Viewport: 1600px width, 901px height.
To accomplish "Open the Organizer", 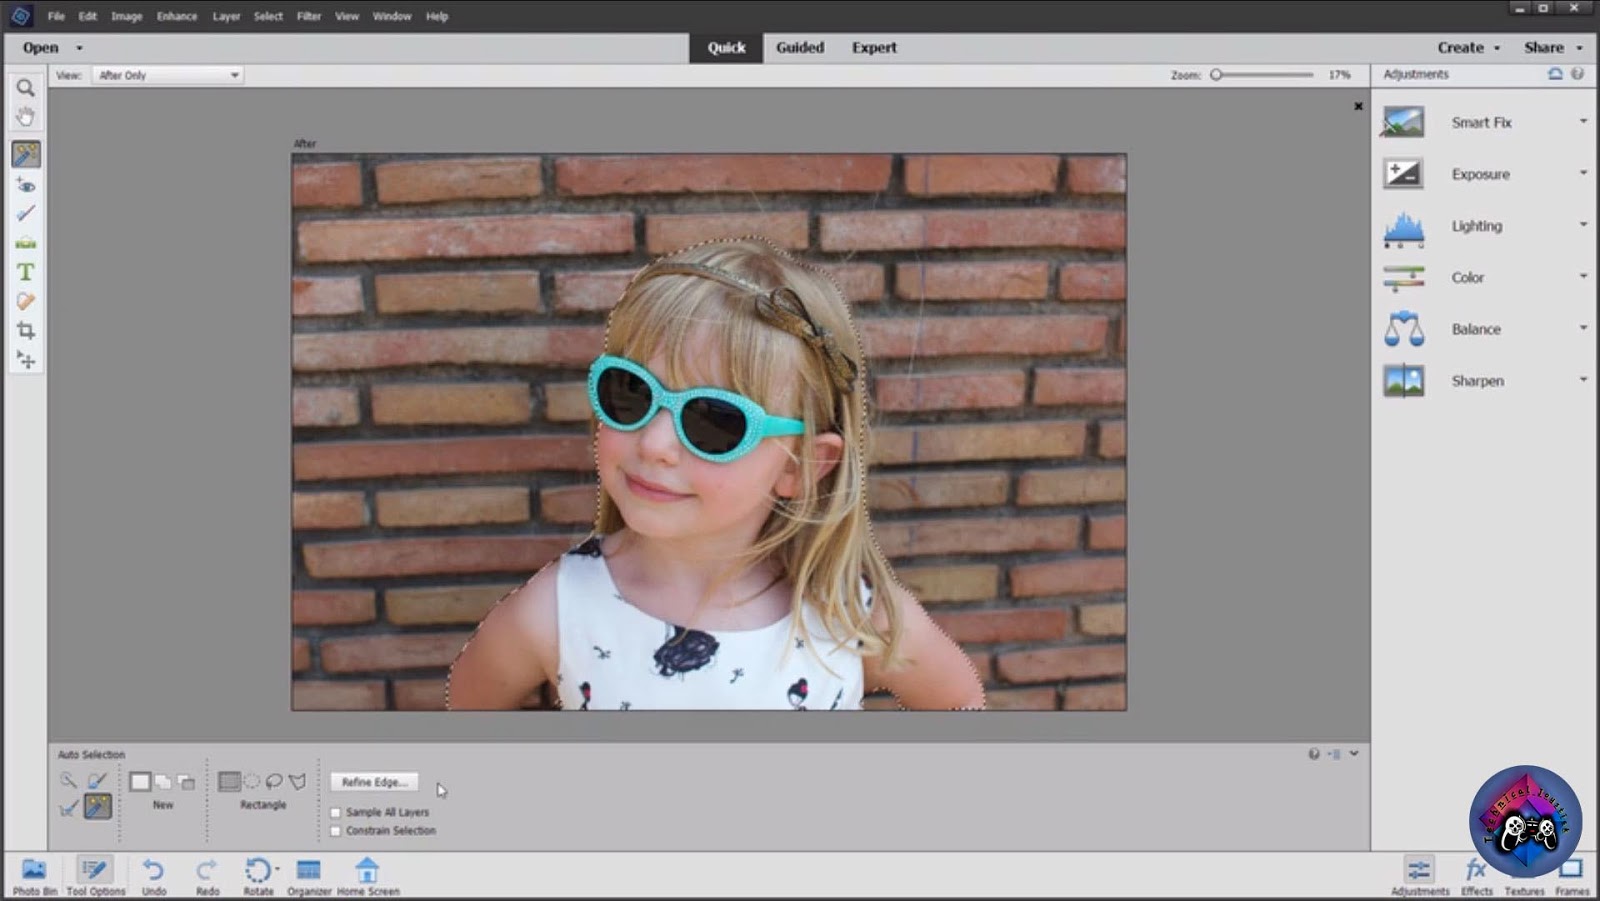I will 308,872.
